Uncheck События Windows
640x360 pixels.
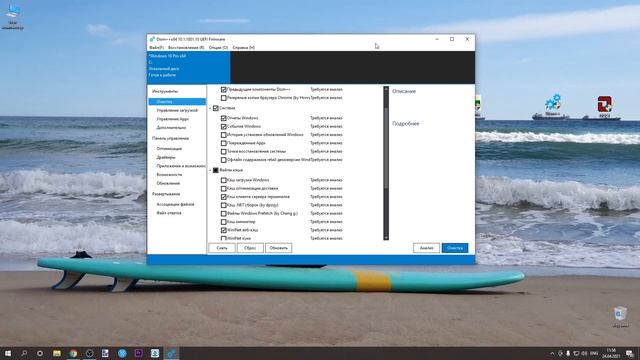point(223,127)
